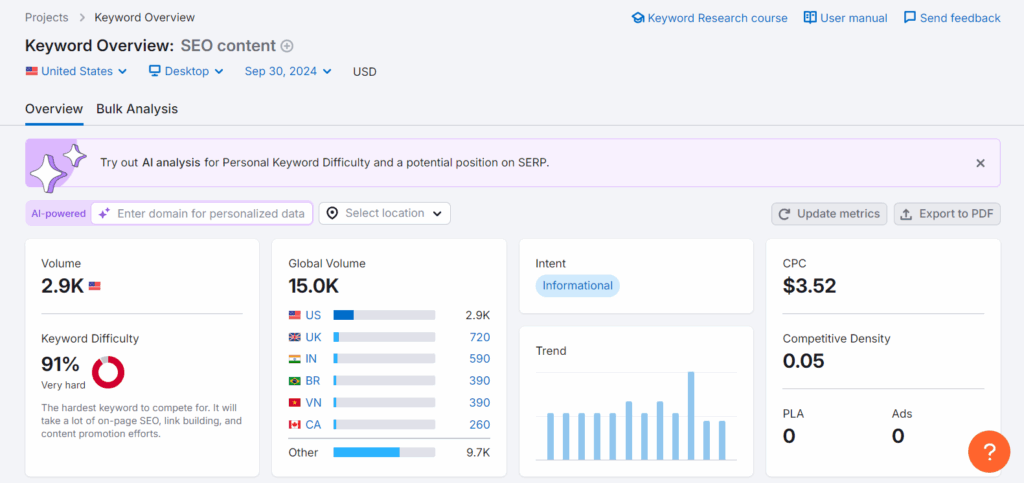
Task: Click the IN volume value 590
Action: click(x=479, y=359)
